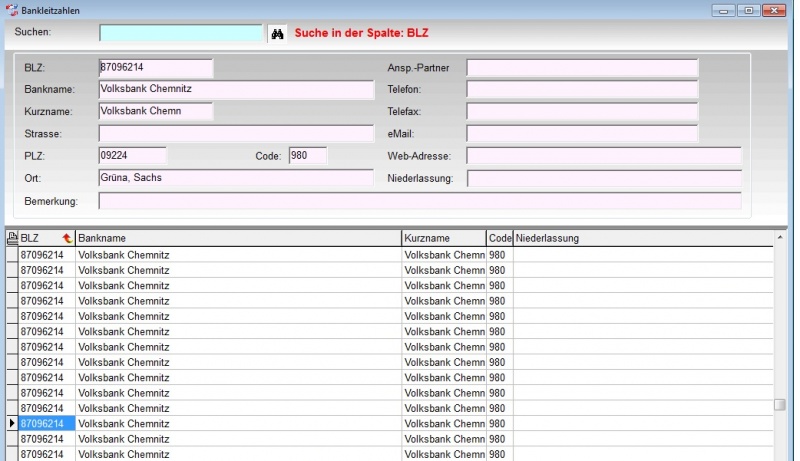Close the Bankleitzahlen window
Screen dimensions: 800x461
click(x=774, y=10)
